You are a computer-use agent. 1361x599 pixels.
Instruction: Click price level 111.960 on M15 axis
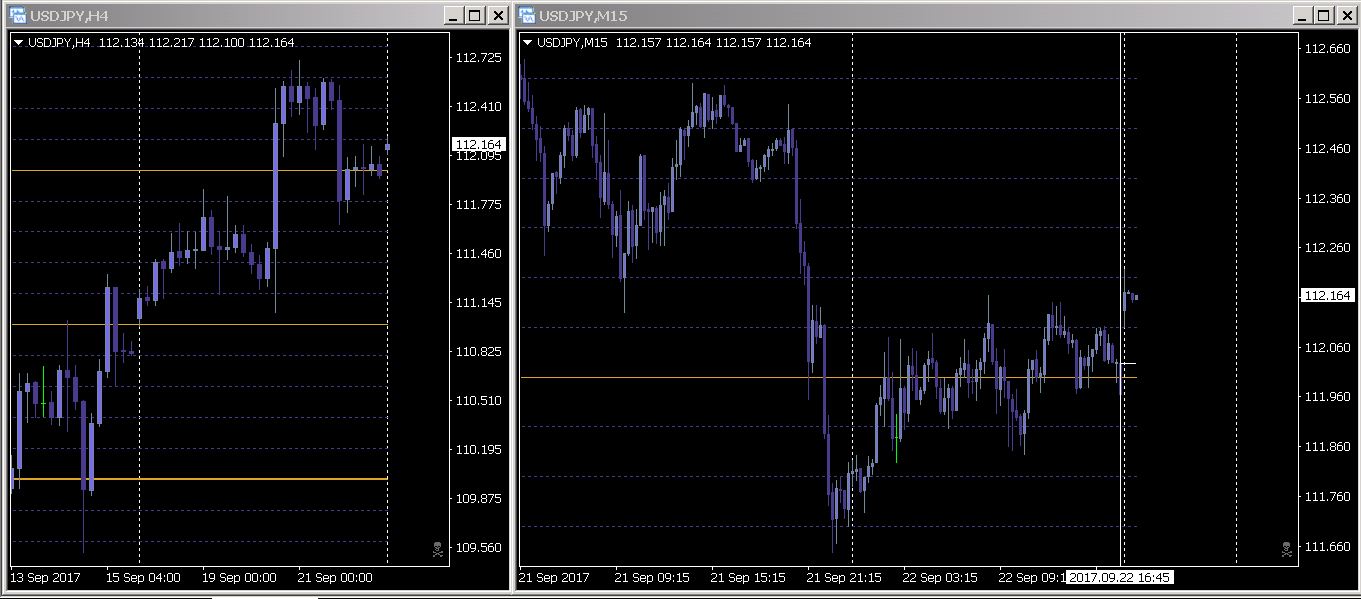(x=1327, y=396)
